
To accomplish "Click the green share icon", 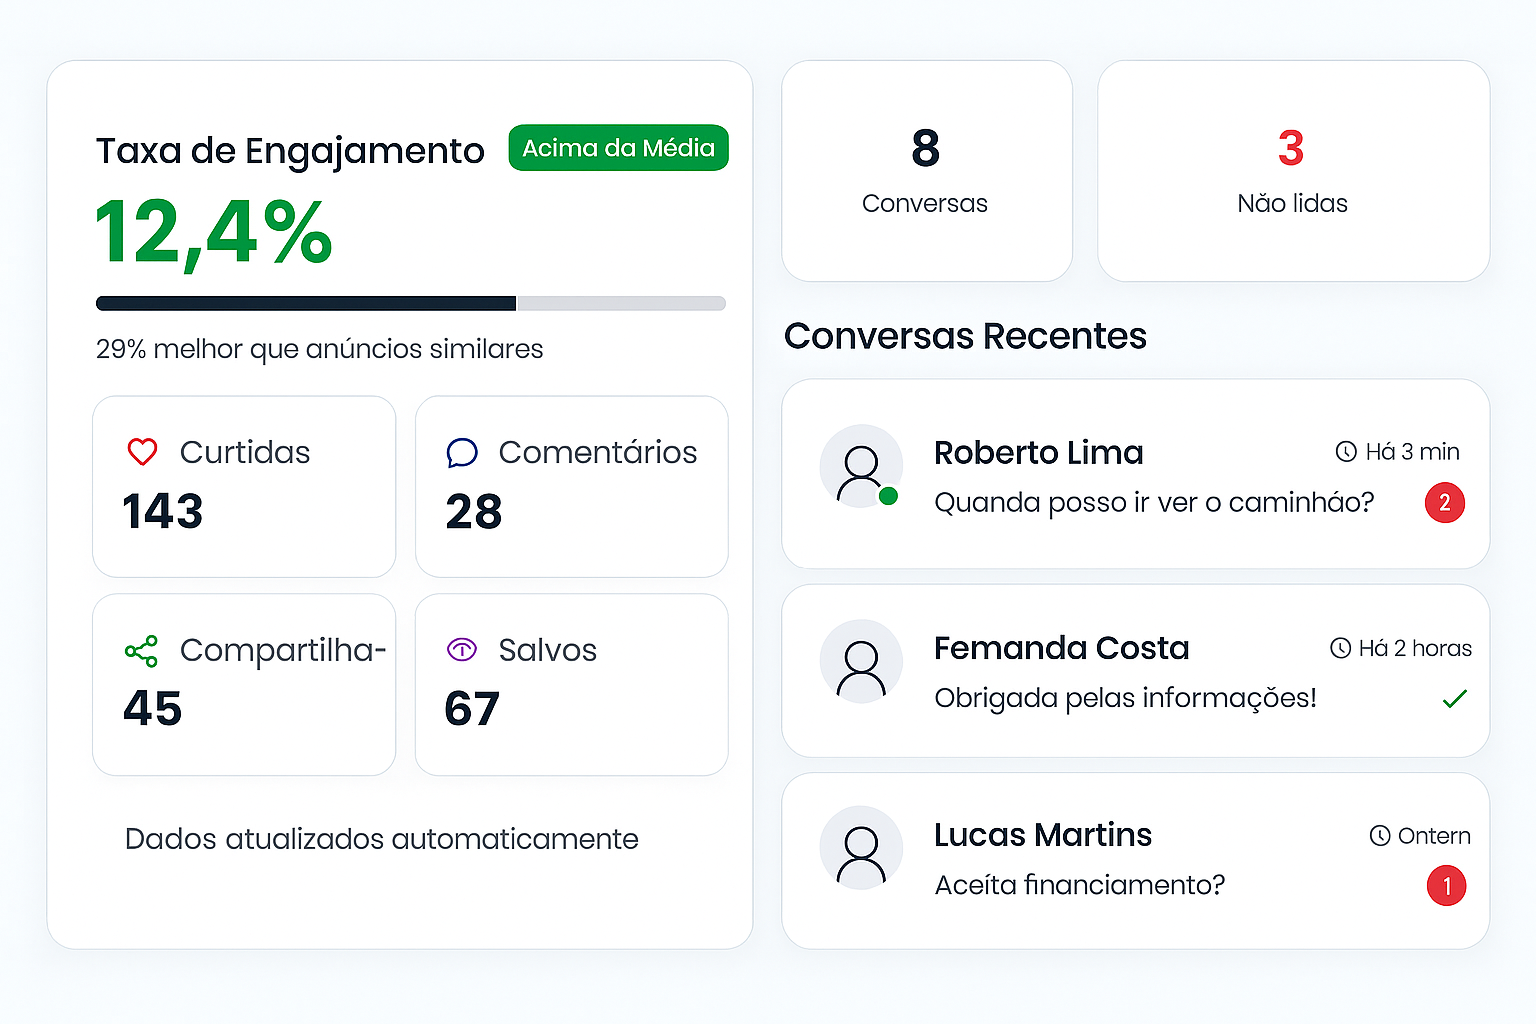I will (141, 651).
